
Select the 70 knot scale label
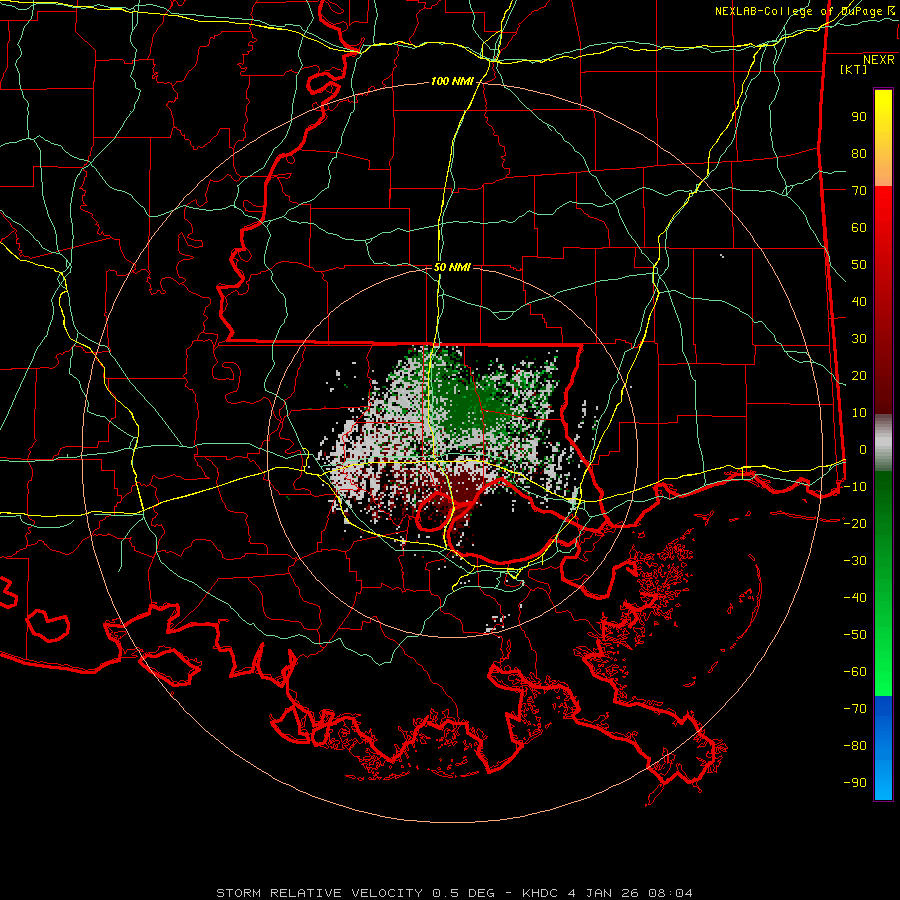(859, 191)
